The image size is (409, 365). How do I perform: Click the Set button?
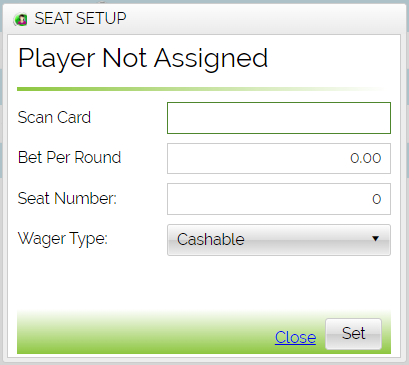pyautogui.click(x=353, y=334)
